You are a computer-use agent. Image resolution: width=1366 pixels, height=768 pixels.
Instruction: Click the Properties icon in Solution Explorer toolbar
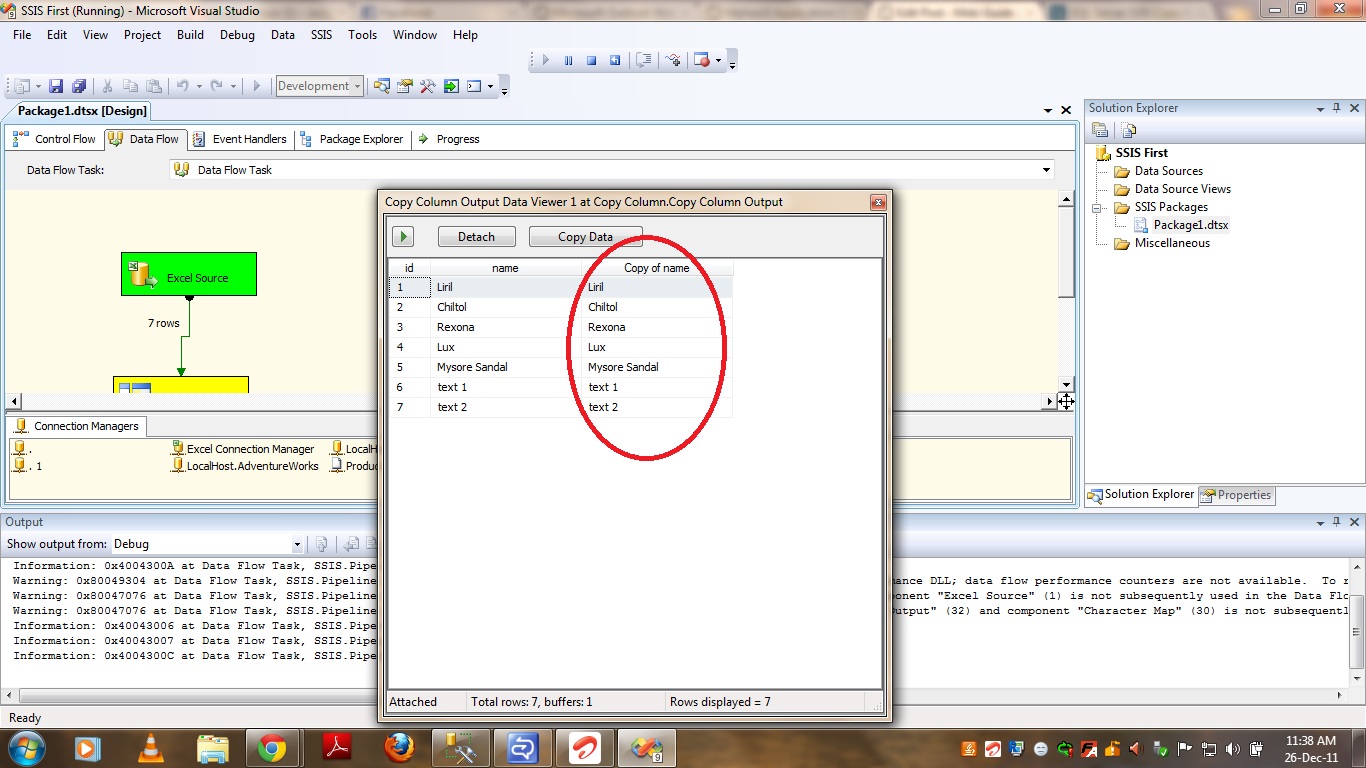click(x=1100, y=130)
